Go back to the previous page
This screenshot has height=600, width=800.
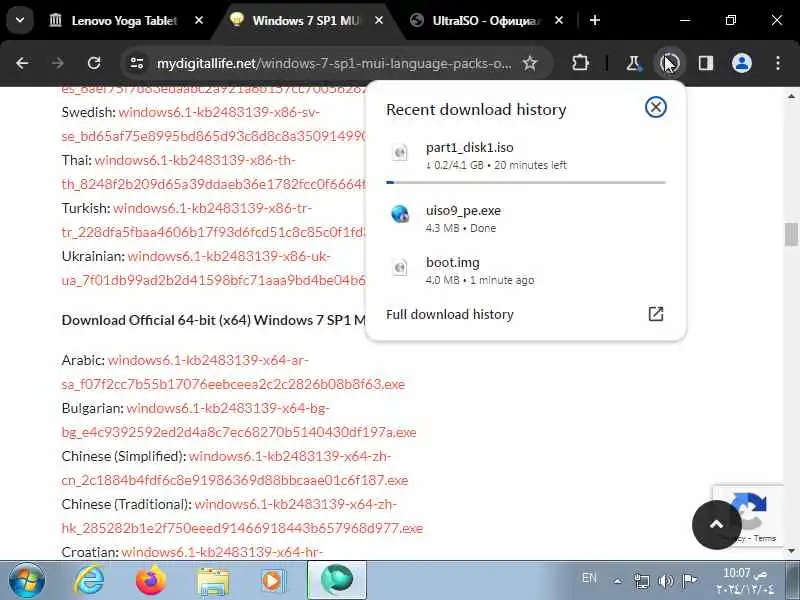point(22,63)
